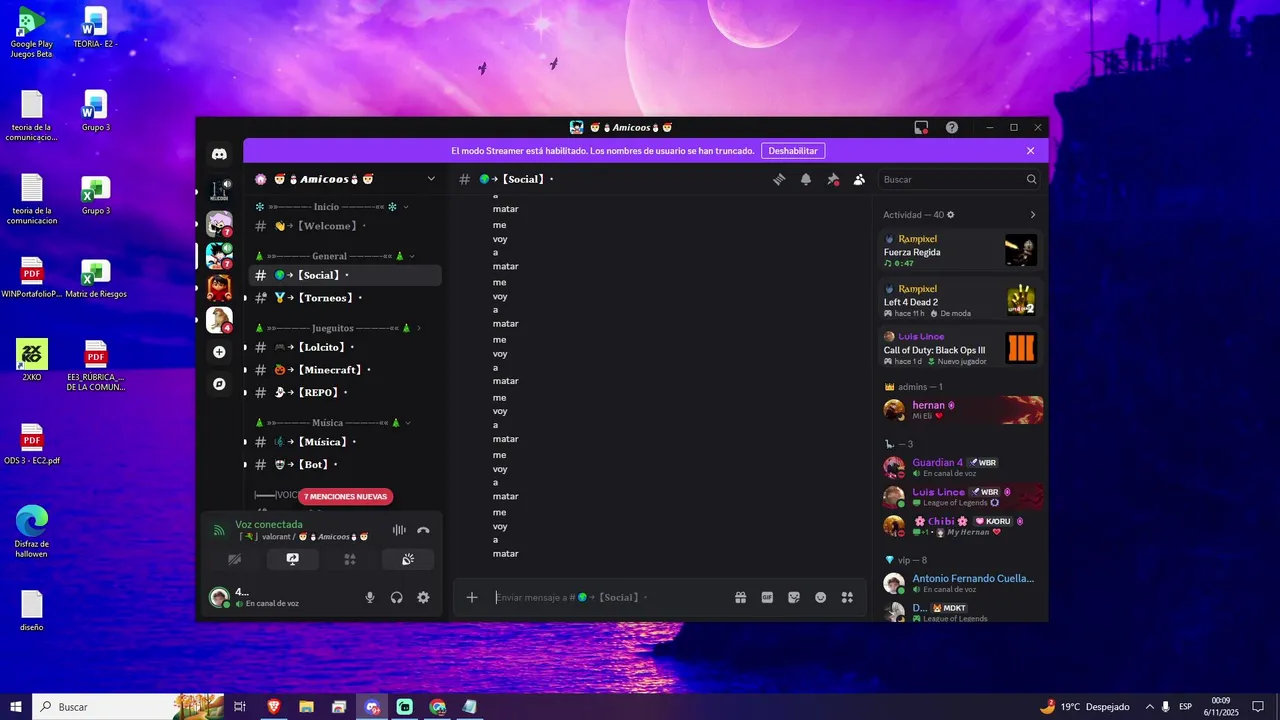Dismiss the streamer mode banner
This screenshot has height=720, width=1280.
(x=1031, y=151)
